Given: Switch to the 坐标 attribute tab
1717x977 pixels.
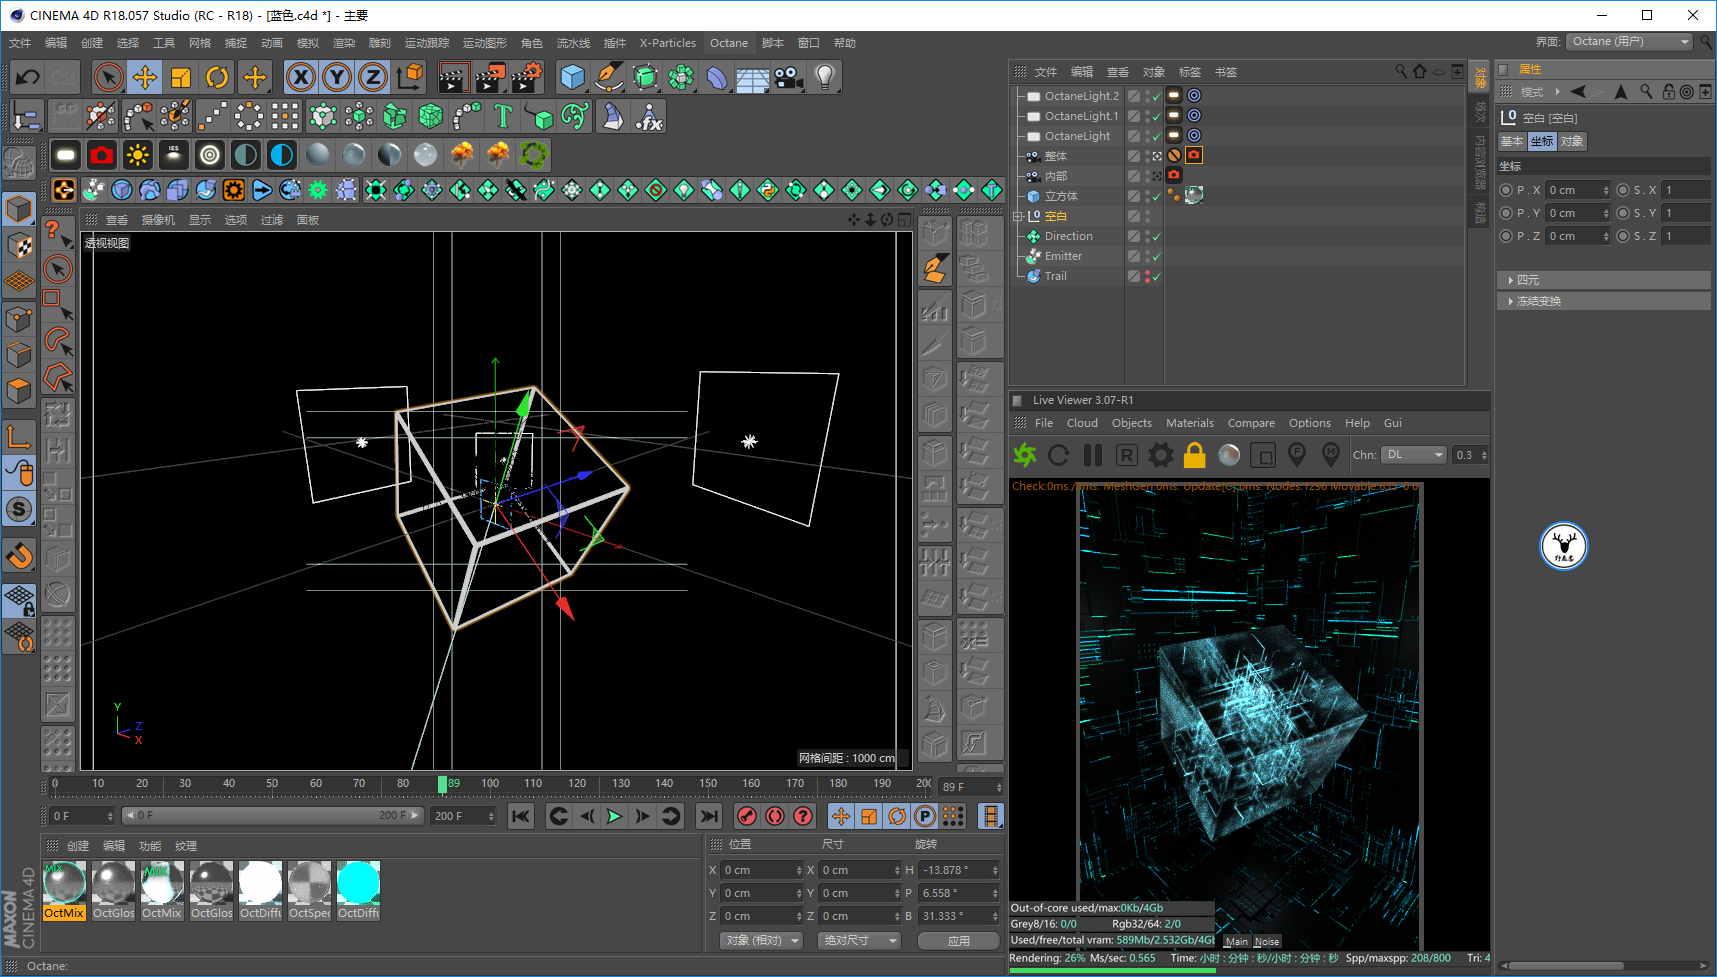Looking at the screenshot, I should [1542, 142].
